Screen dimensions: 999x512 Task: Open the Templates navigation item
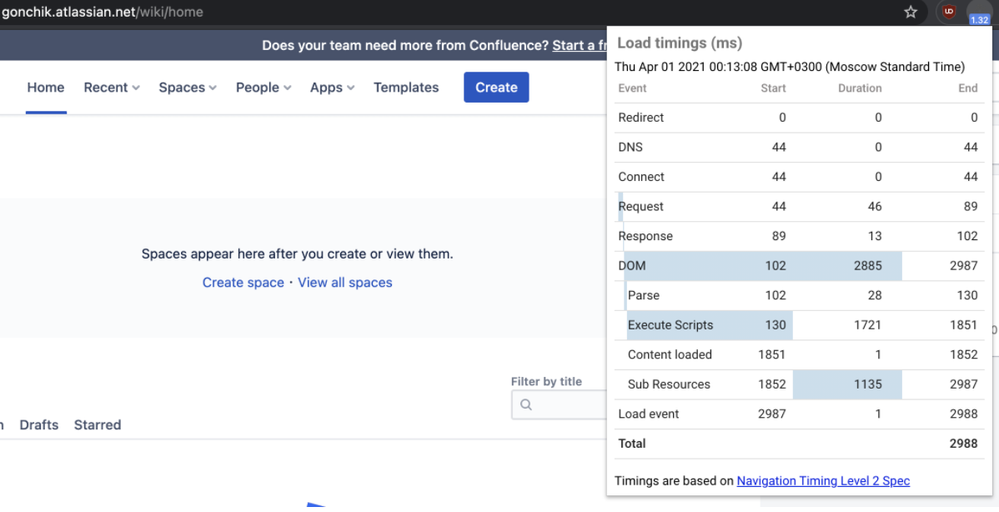(406, 87)
